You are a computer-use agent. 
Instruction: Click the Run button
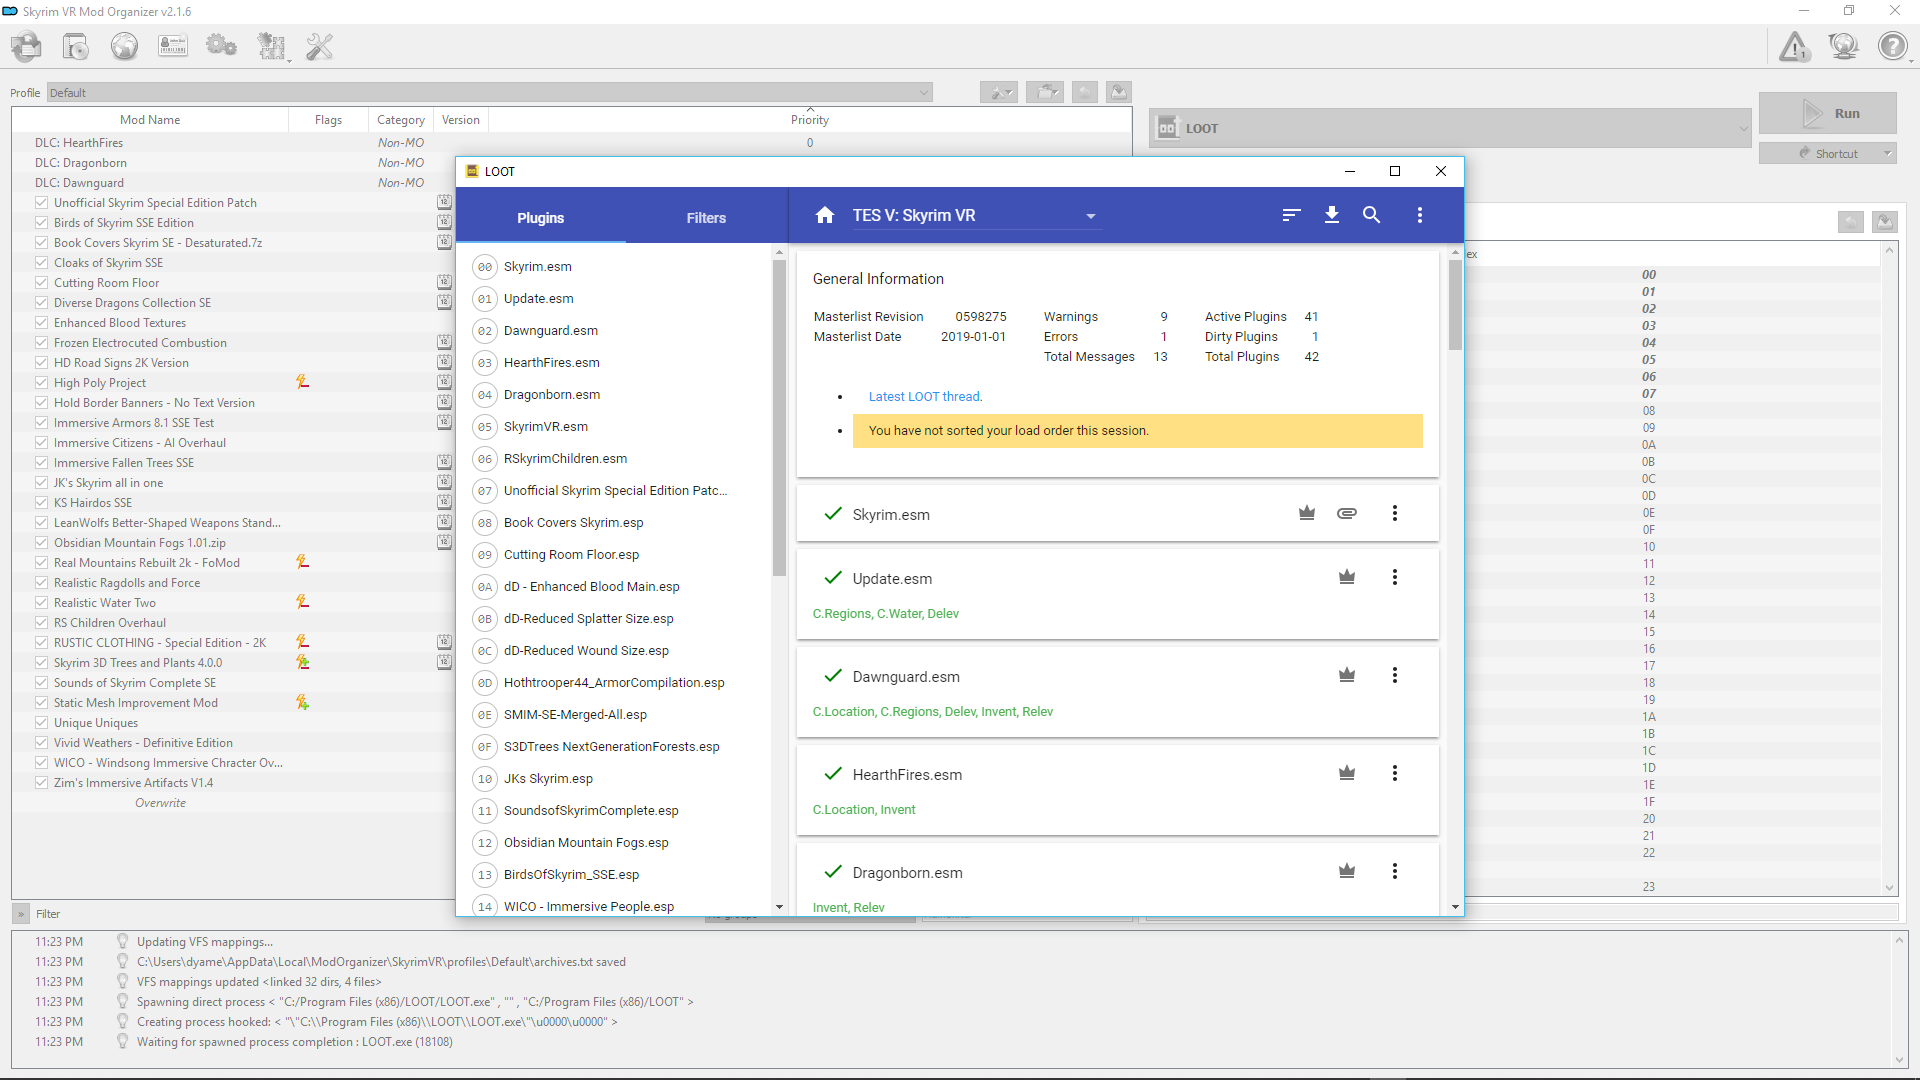click(x=1827, y=113)
